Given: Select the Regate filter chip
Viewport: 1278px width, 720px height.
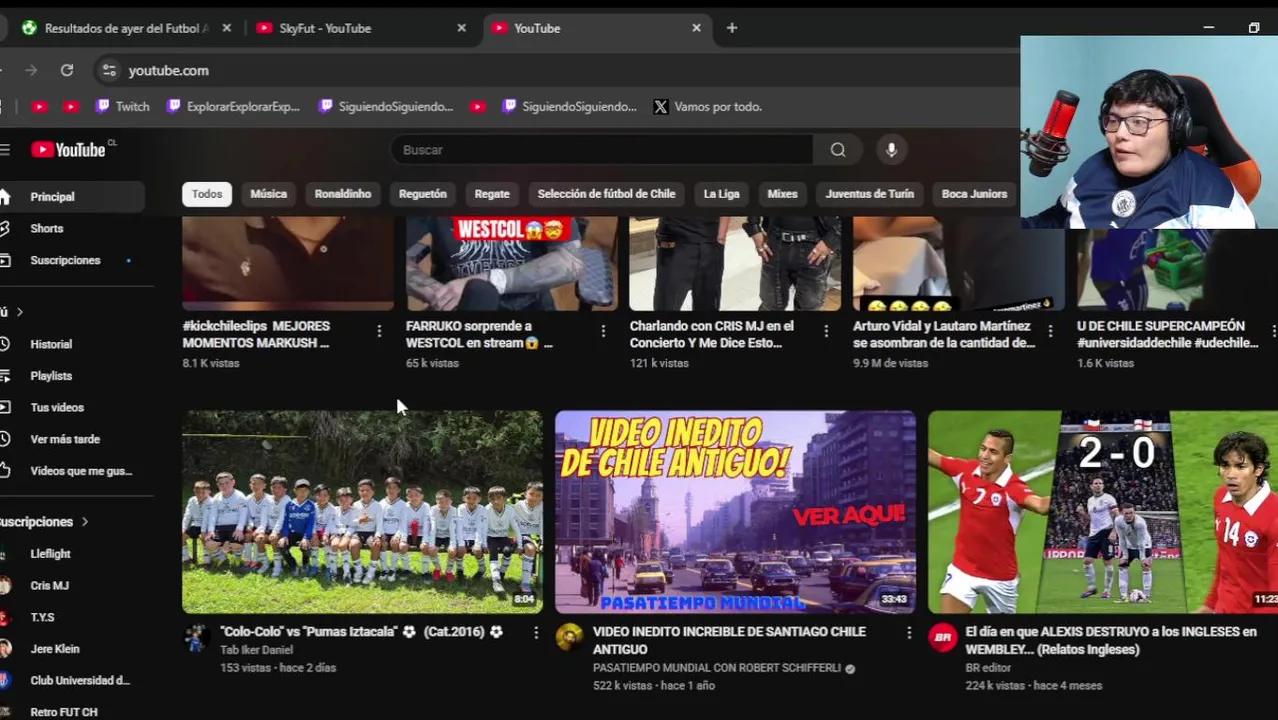Looking at the screenshot, I should coord(492,194).
